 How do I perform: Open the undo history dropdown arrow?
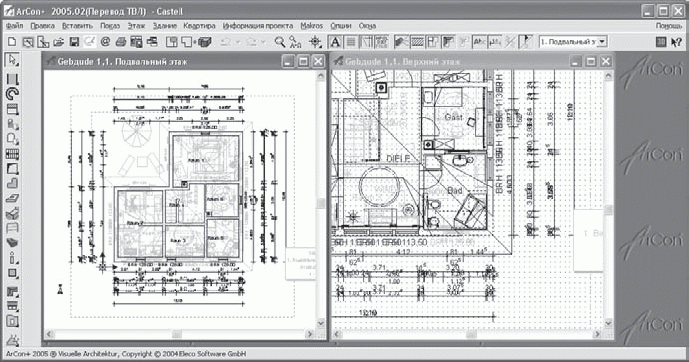point(238,42)
